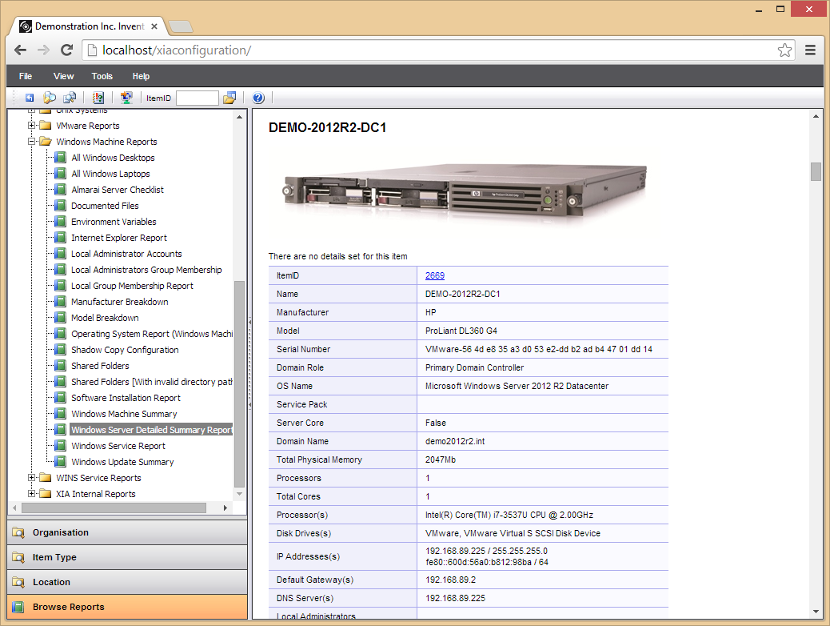Open the Item Type panel
Image resolution: width=830 pixels, height=626 pixels.
tap(127, 557)
